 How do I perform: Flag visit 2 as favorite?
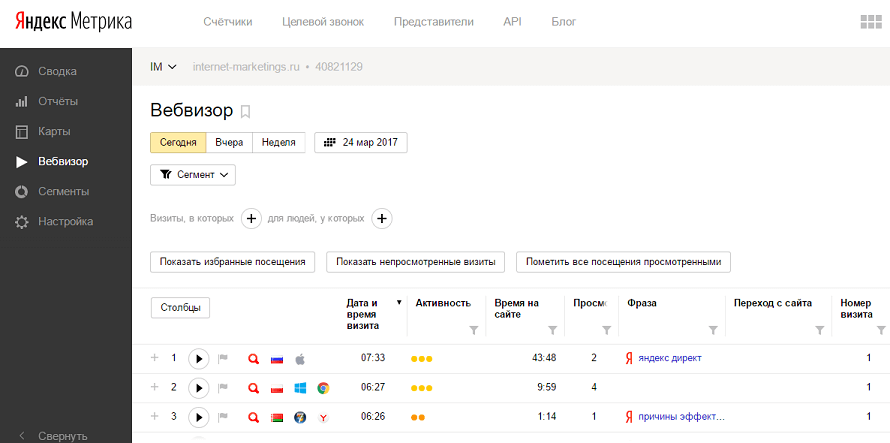point(223,387)
